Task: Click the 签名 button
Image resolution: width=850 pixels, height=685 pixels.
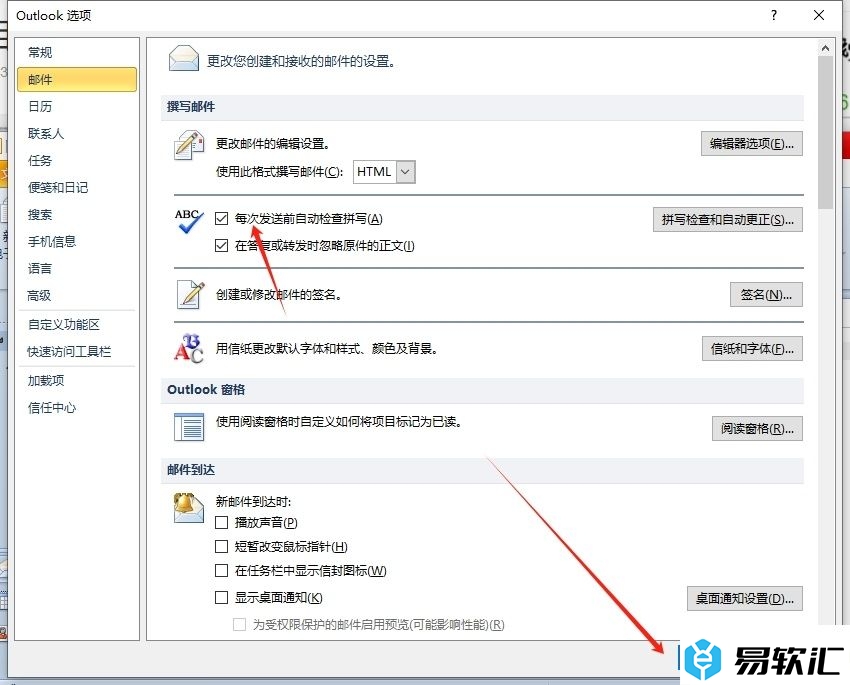Action: click(766, 294)
